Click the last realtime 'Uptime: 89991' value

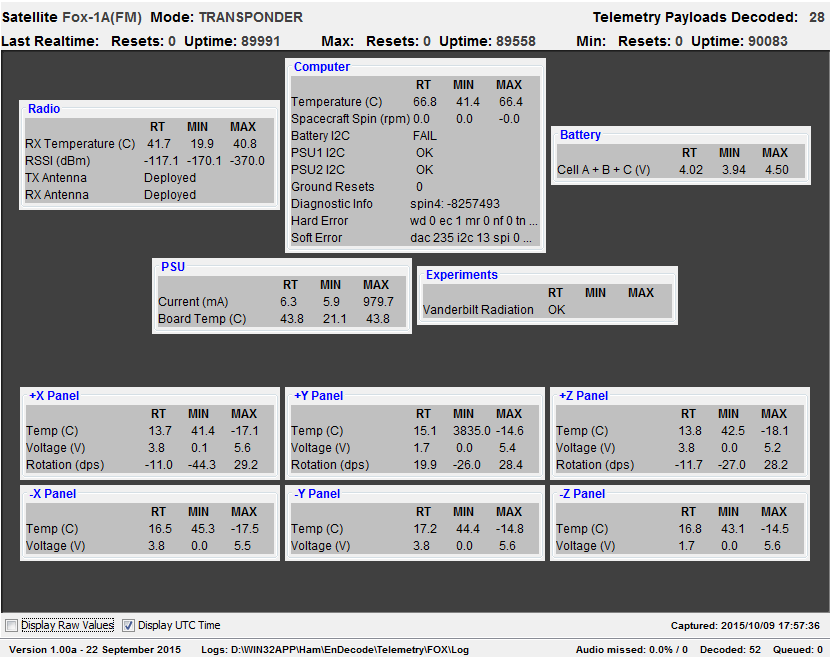coord(232,41)
